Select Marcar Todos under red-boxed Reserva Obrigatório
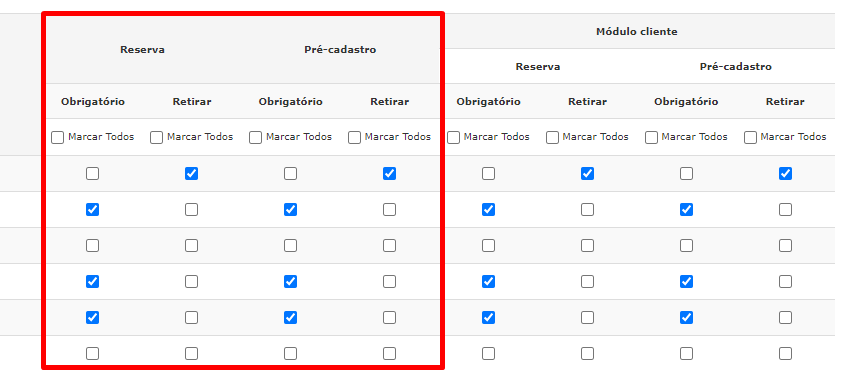The width and height of the screenshot is (868, 371). [x=58, y=137]
